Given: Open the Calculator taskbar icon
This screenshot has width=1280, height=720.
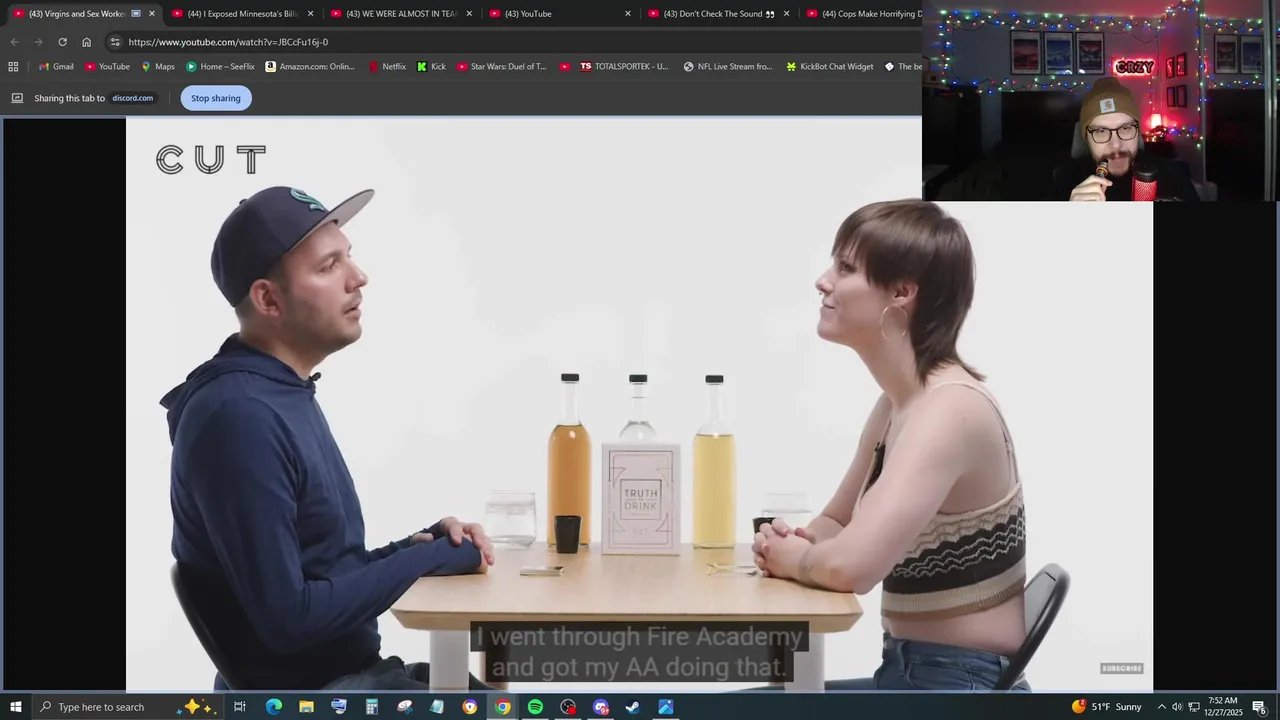Looking at the screenshot, I should tap(372, 707).
